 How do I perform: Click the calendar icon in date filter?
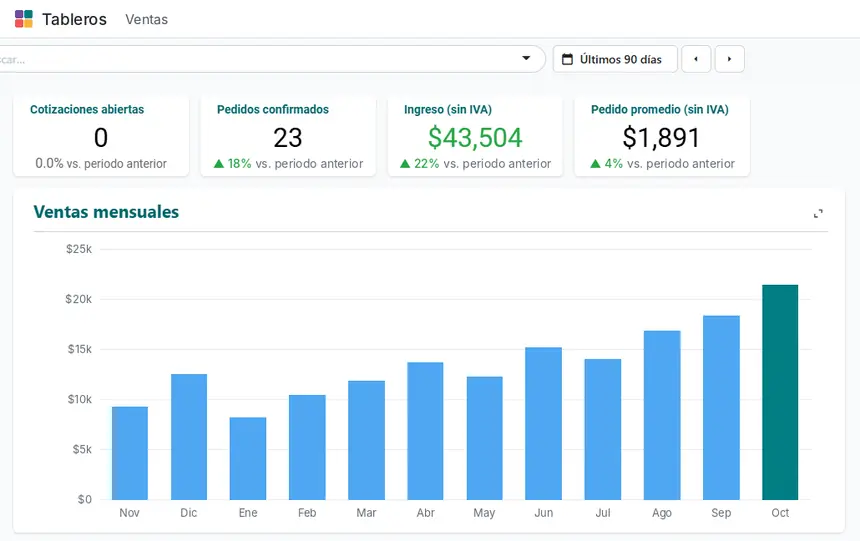click(x=568, y=59)
